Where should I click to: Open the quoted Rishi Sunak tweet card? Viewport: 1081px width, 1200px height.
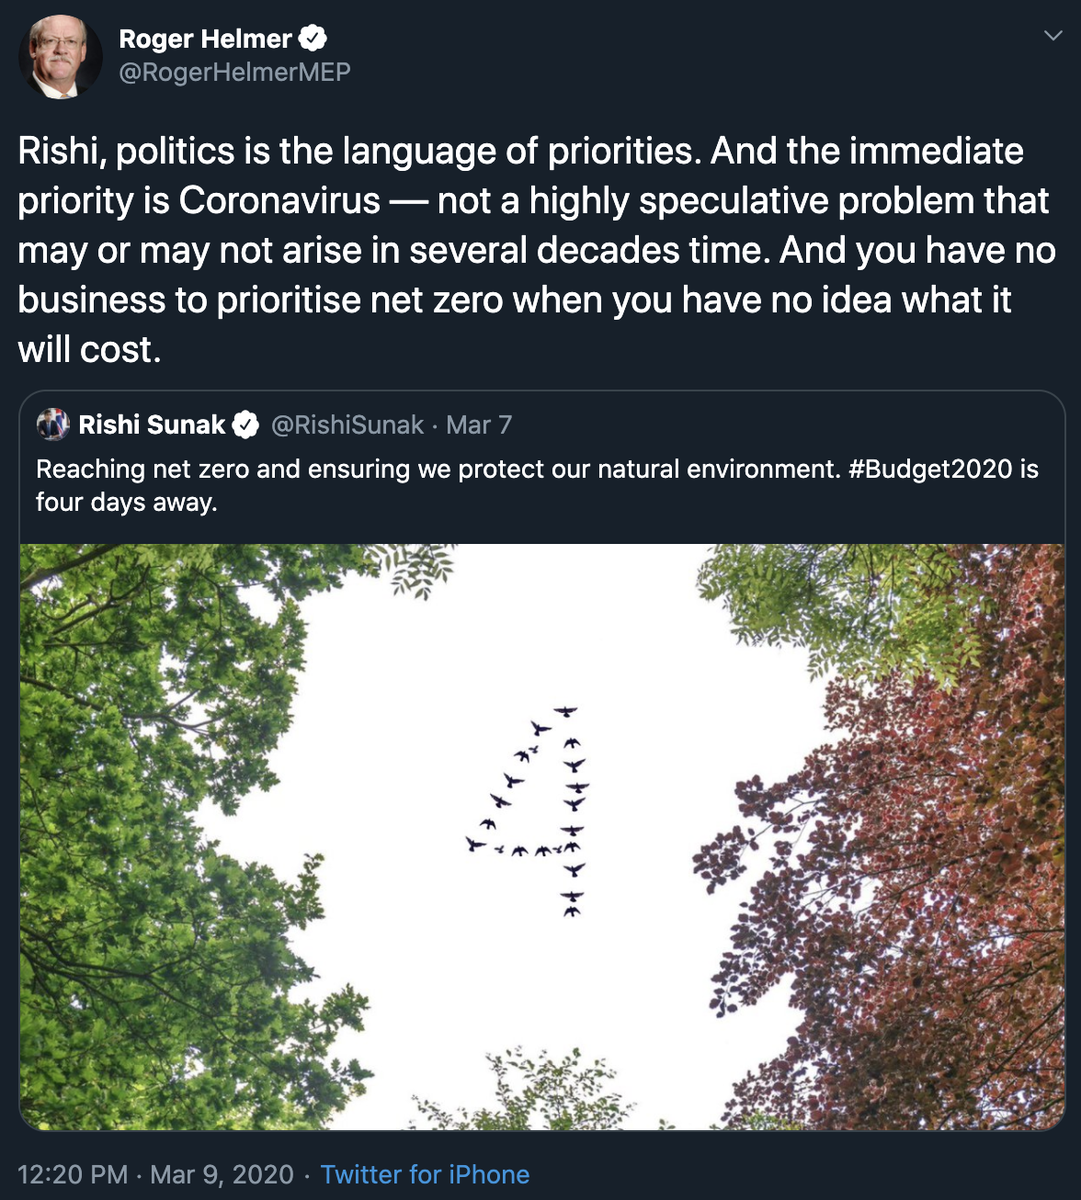click(541, 760)
